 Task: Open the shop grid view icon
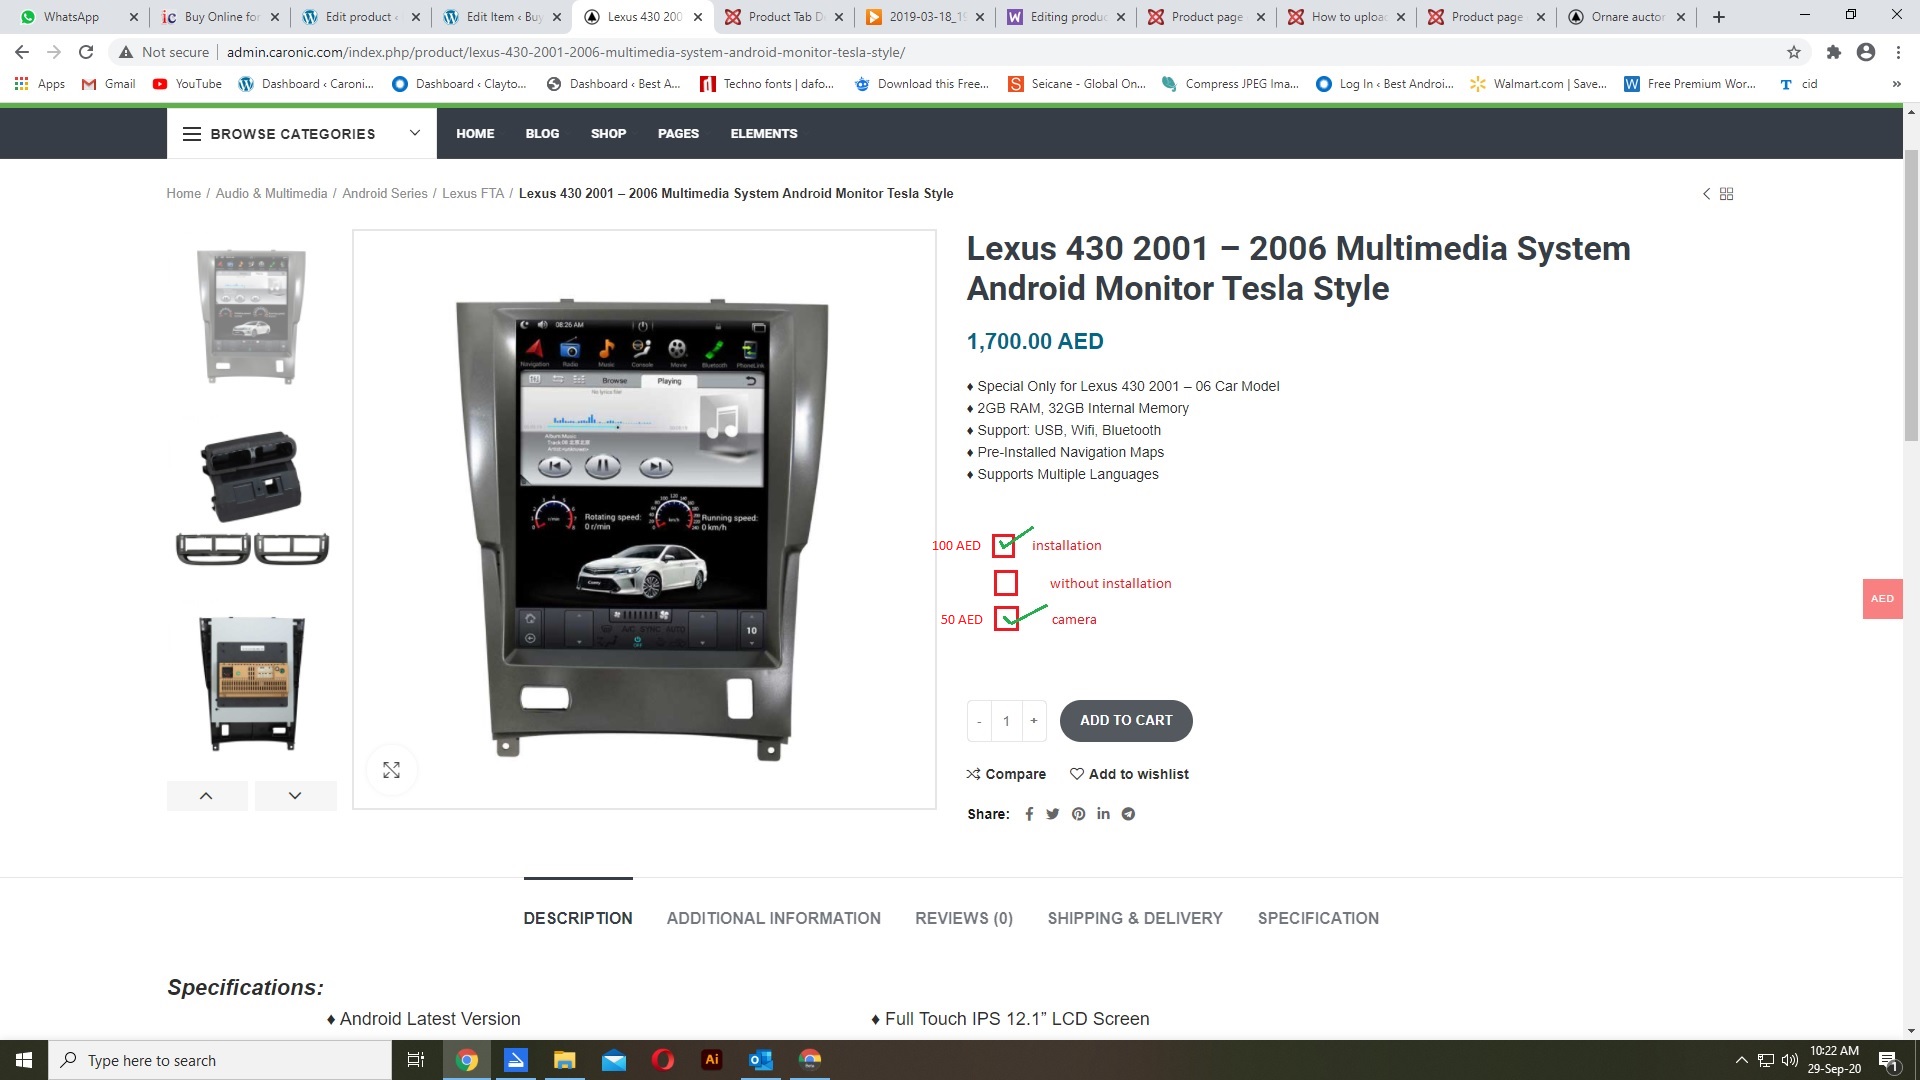(1726, 194)
